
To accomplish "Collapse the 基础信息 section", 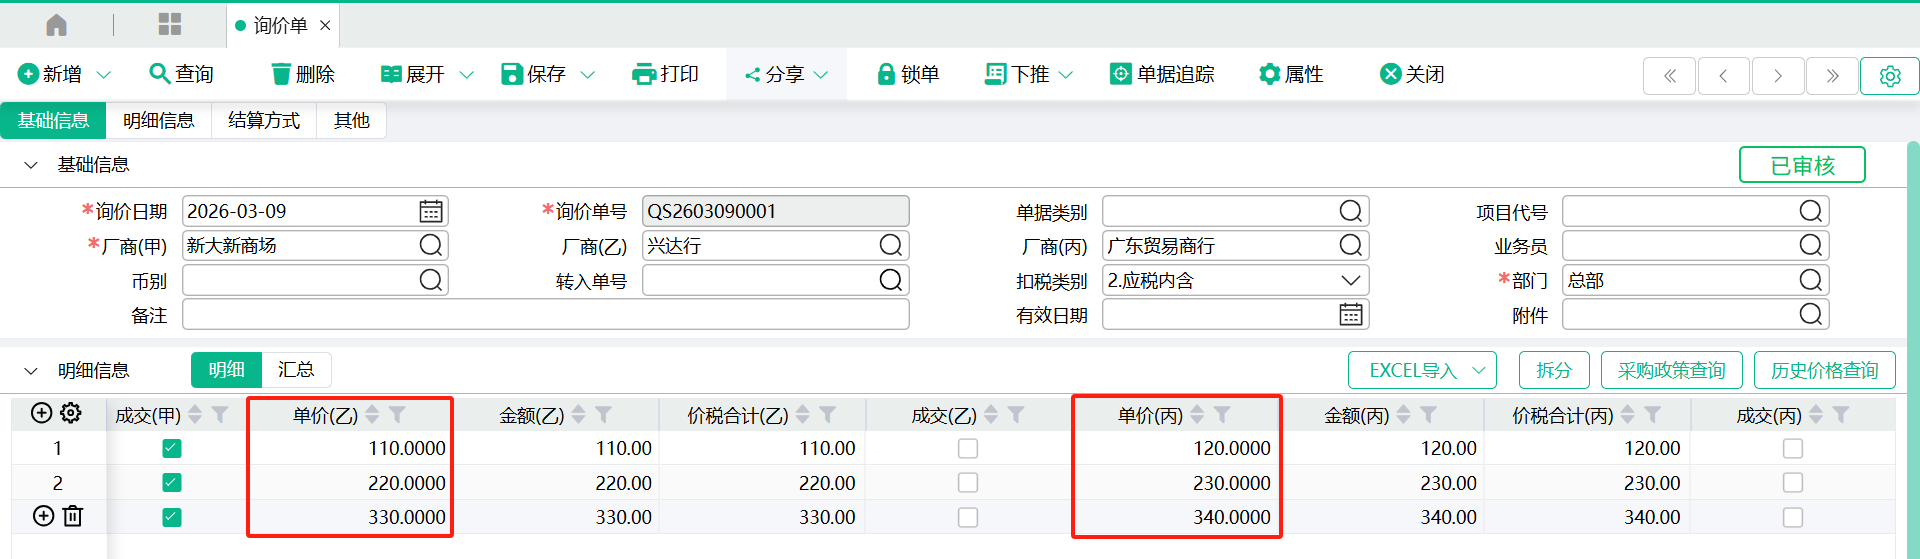I will pos(31,165).
